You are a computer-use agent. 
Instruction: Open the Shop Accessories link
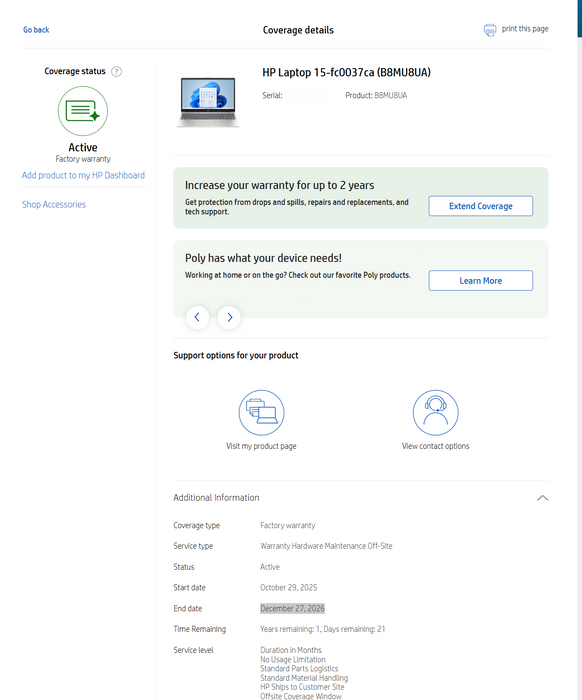tap(54, 204)
